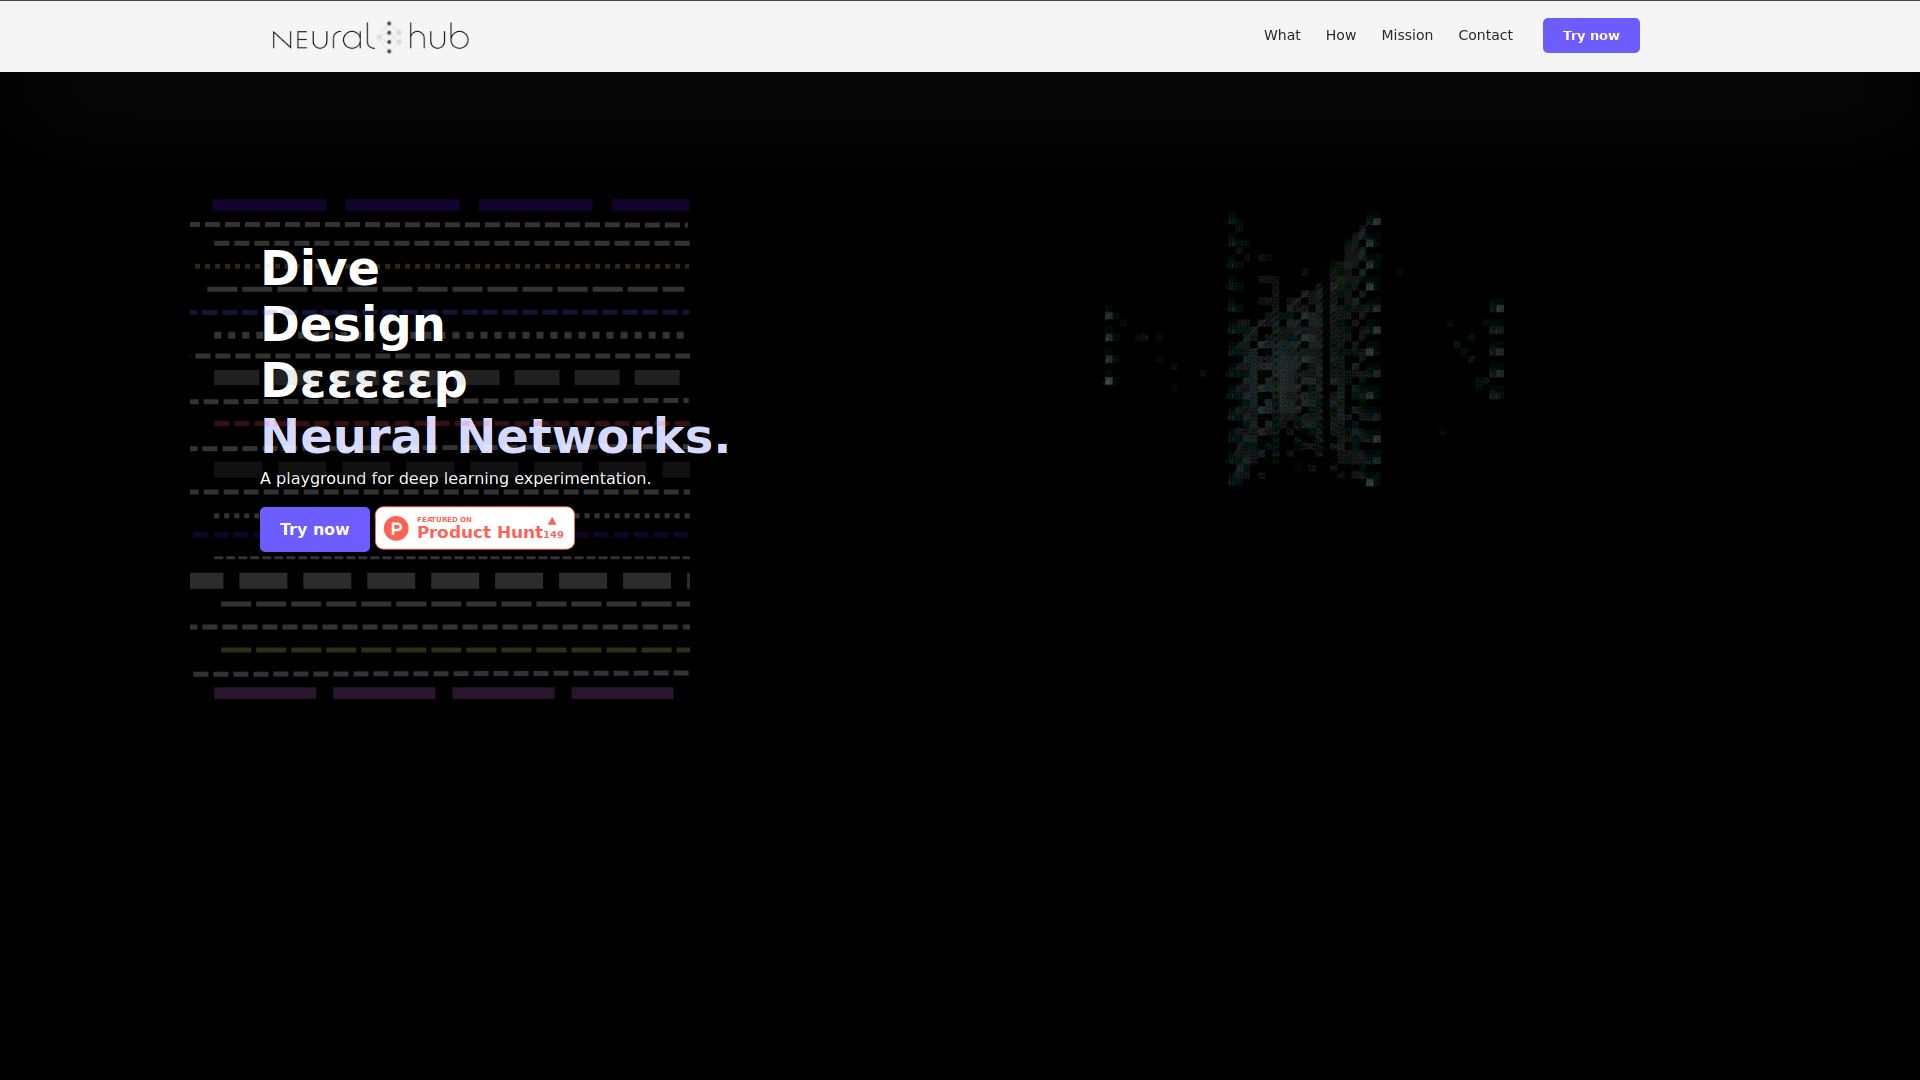This screenshot has height=1080, width=1920.
Task: Click the hero Try now button
Action: click(314, 529)
